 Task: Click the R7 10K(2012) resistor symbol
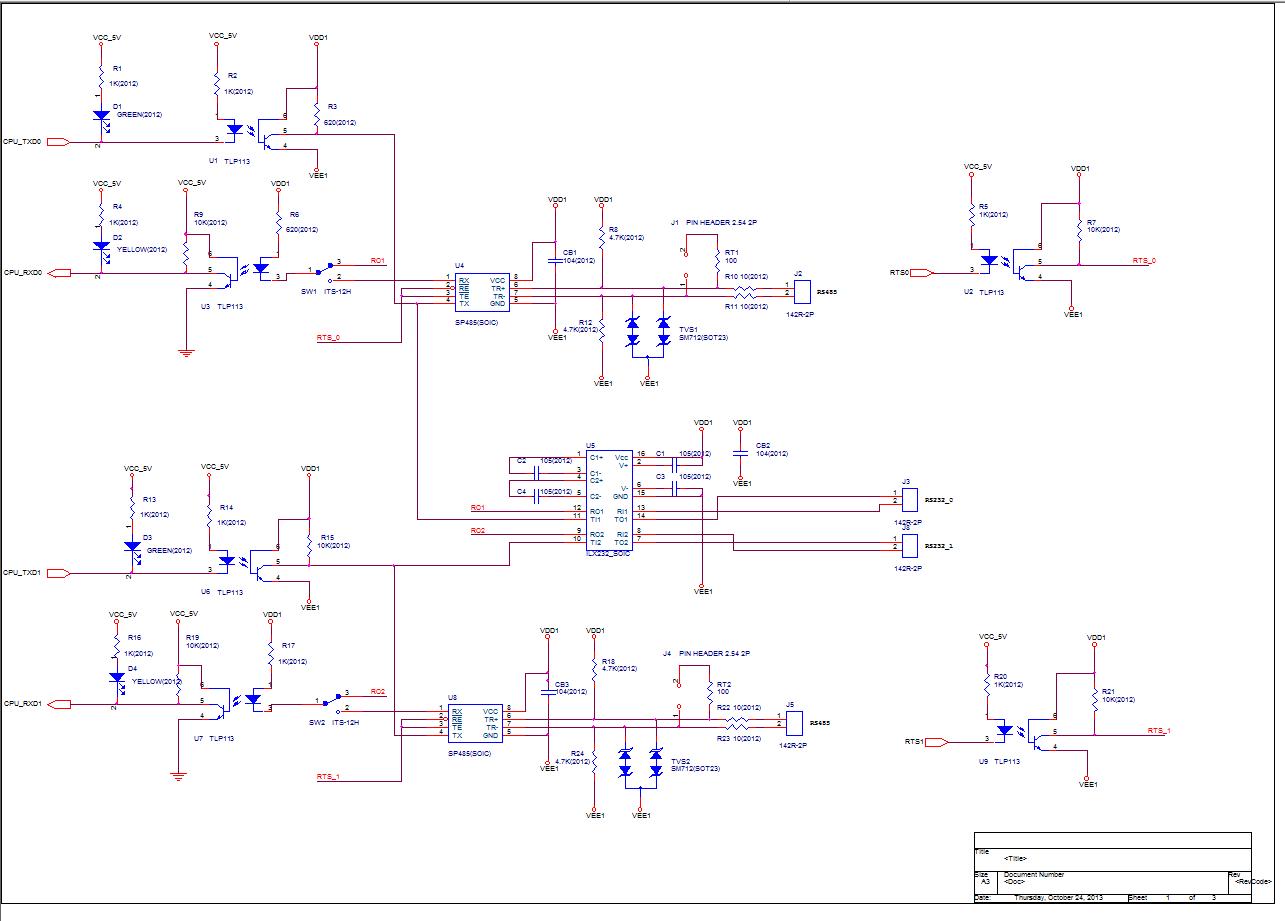pos(1079,228)
